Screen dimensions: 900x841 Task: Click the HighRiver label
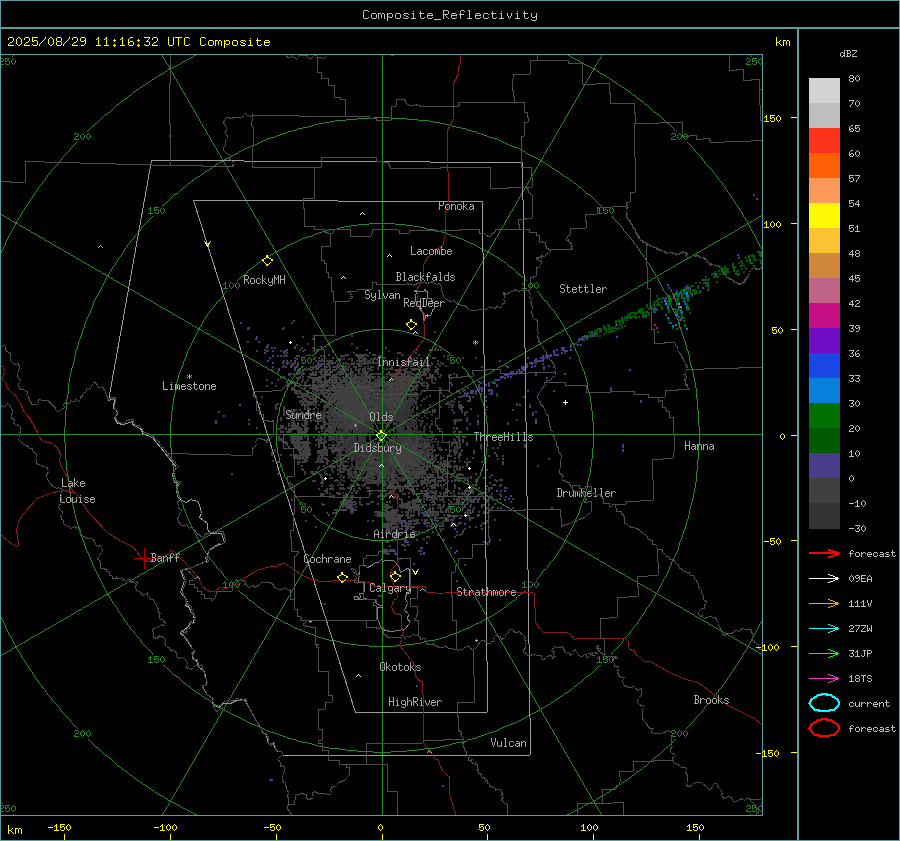(x=415, y=702)
